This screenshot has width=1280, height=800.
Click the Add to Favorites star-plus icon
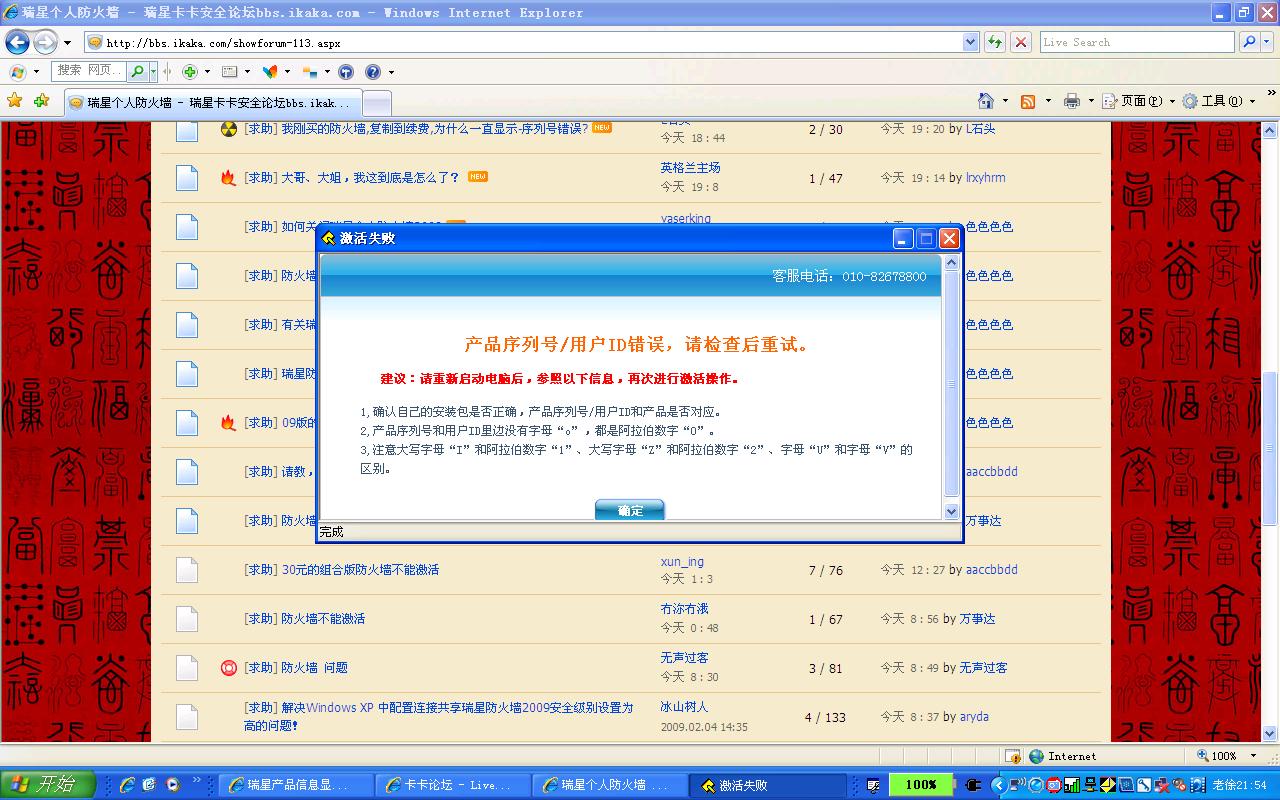click(x=41, y=101)
